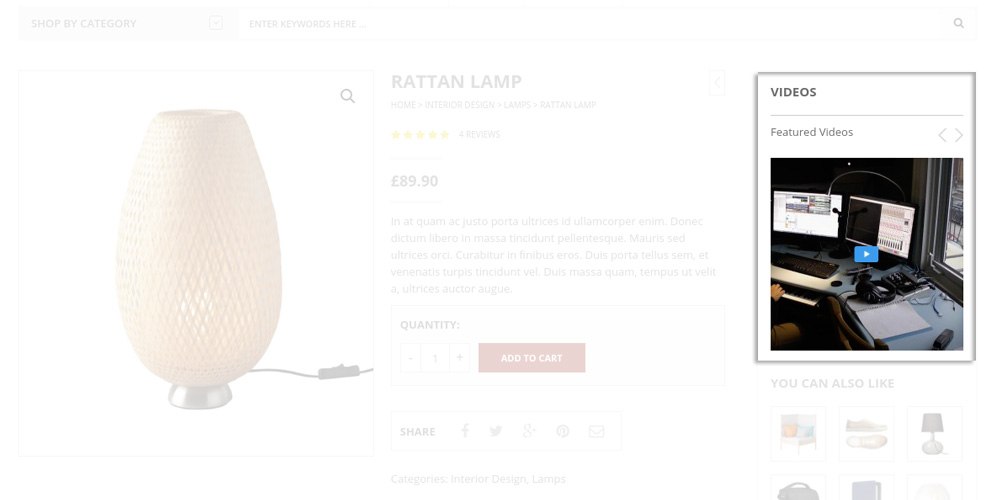Screen dimensions: 1000x500
Task: Click previous product chevron beside title
Action: pos(716,83)
